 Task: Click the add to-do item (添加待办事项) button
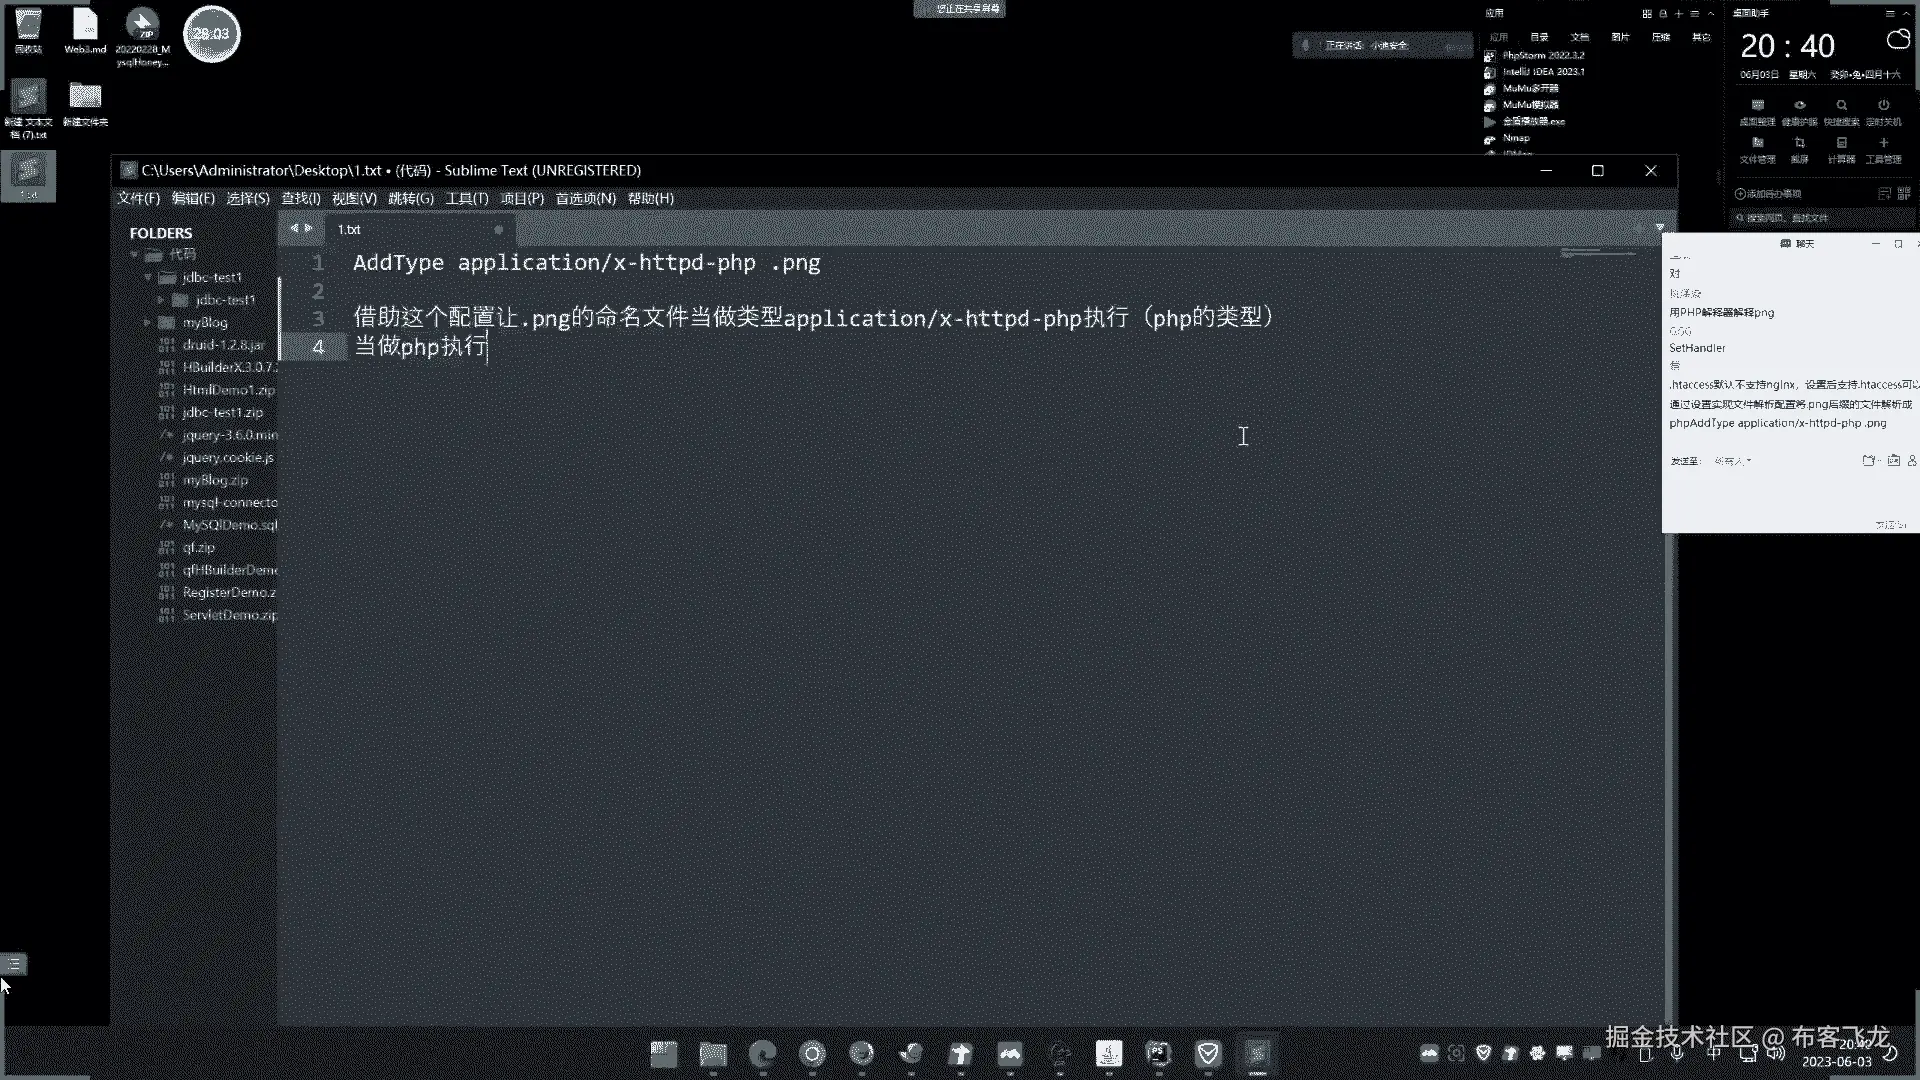click(1768, 194)
